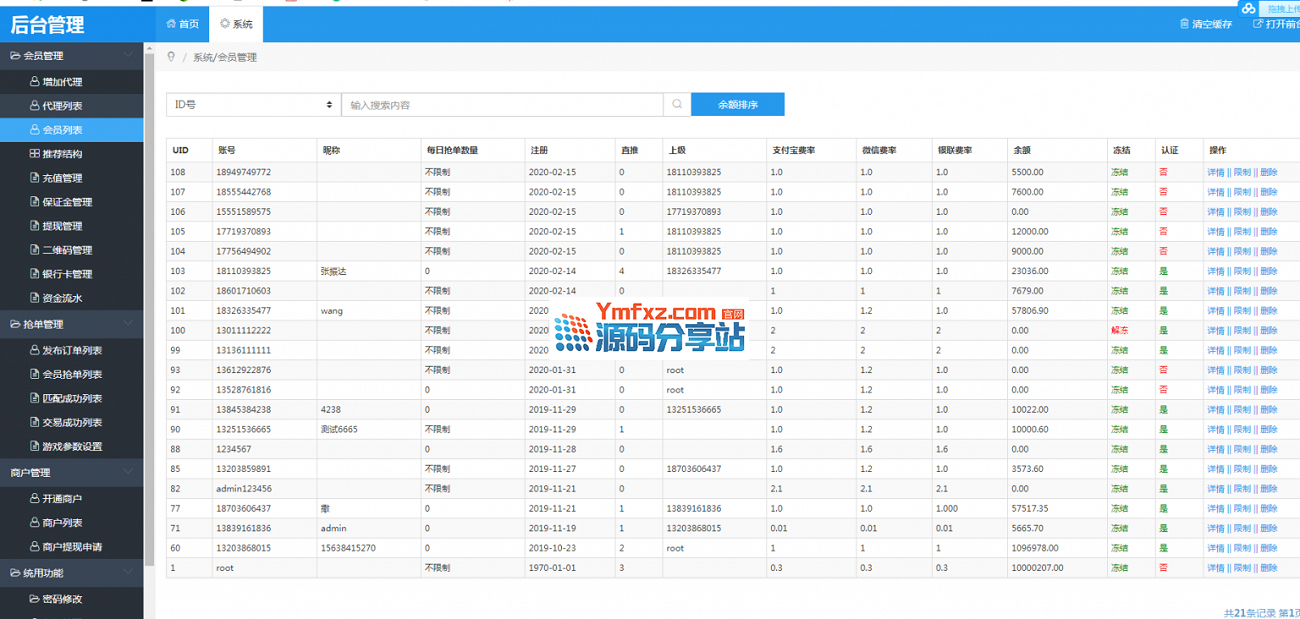Click the 余额排序 button

point(738,105)
